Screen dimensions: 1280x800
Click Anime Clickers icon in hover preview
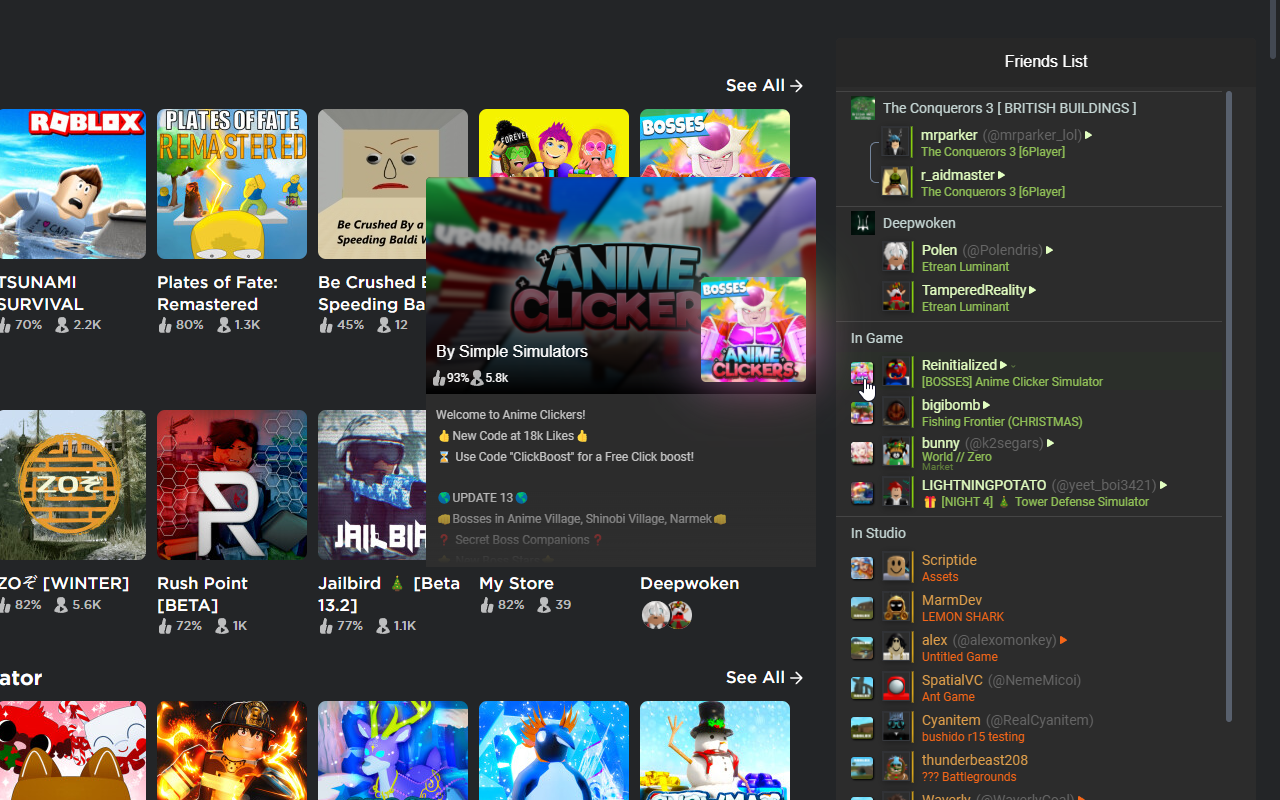pos(753,329)
